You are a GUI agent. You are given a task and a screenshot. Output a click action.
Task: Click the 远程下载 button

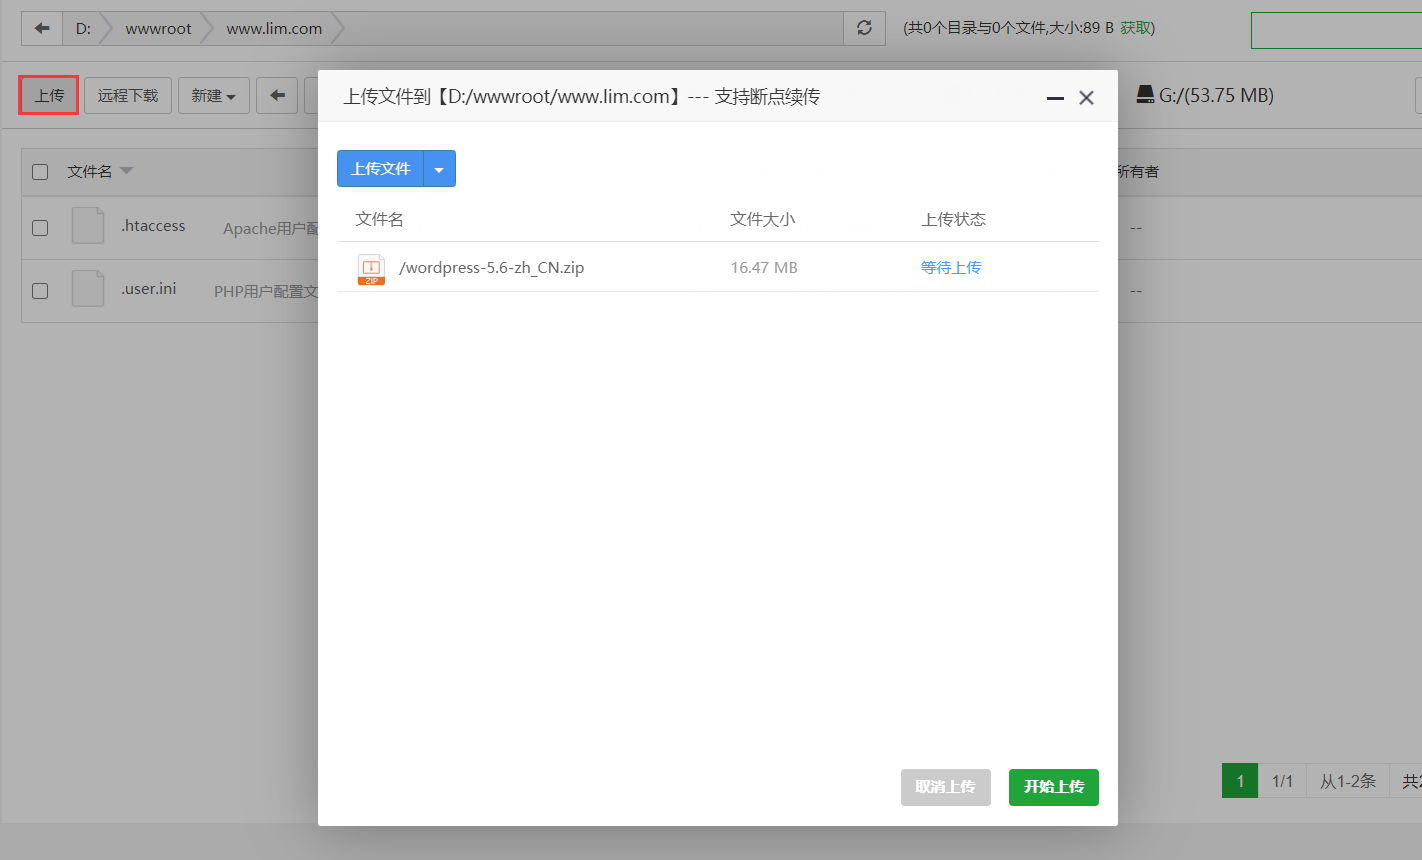pos(128,96)
